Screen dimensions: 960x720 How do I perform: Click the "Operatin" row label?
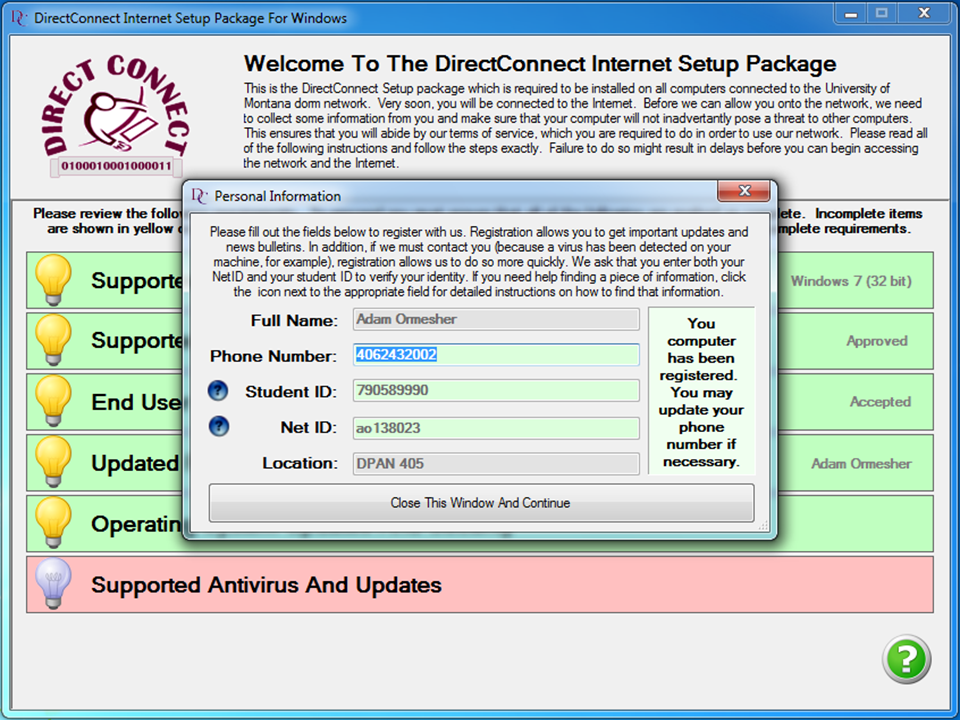(136, 524)
